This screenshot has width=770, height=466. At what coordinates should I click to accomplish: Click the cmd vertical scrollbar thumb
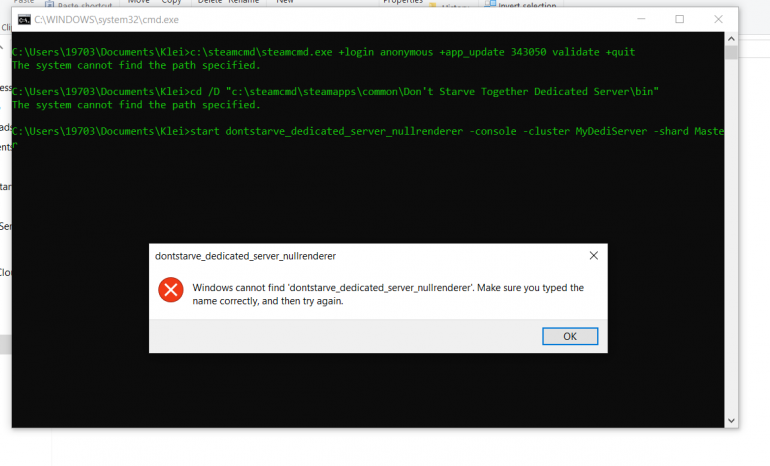click(731, 52)
